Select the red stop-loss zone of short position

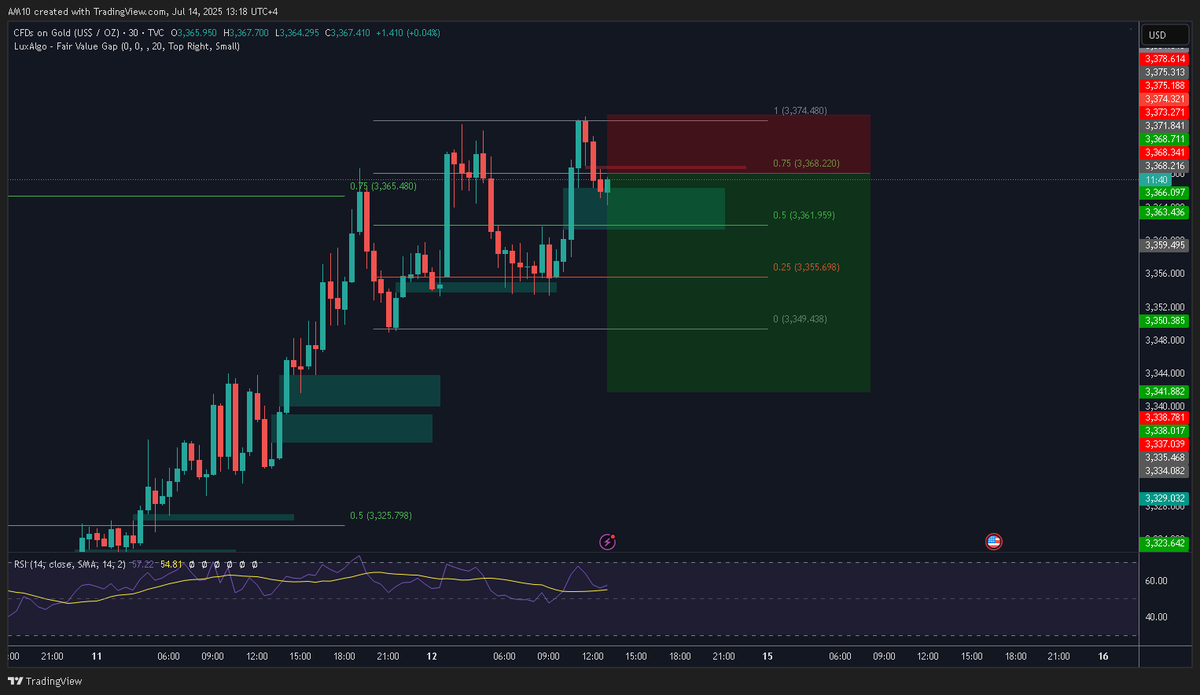[x=738, y=144]
